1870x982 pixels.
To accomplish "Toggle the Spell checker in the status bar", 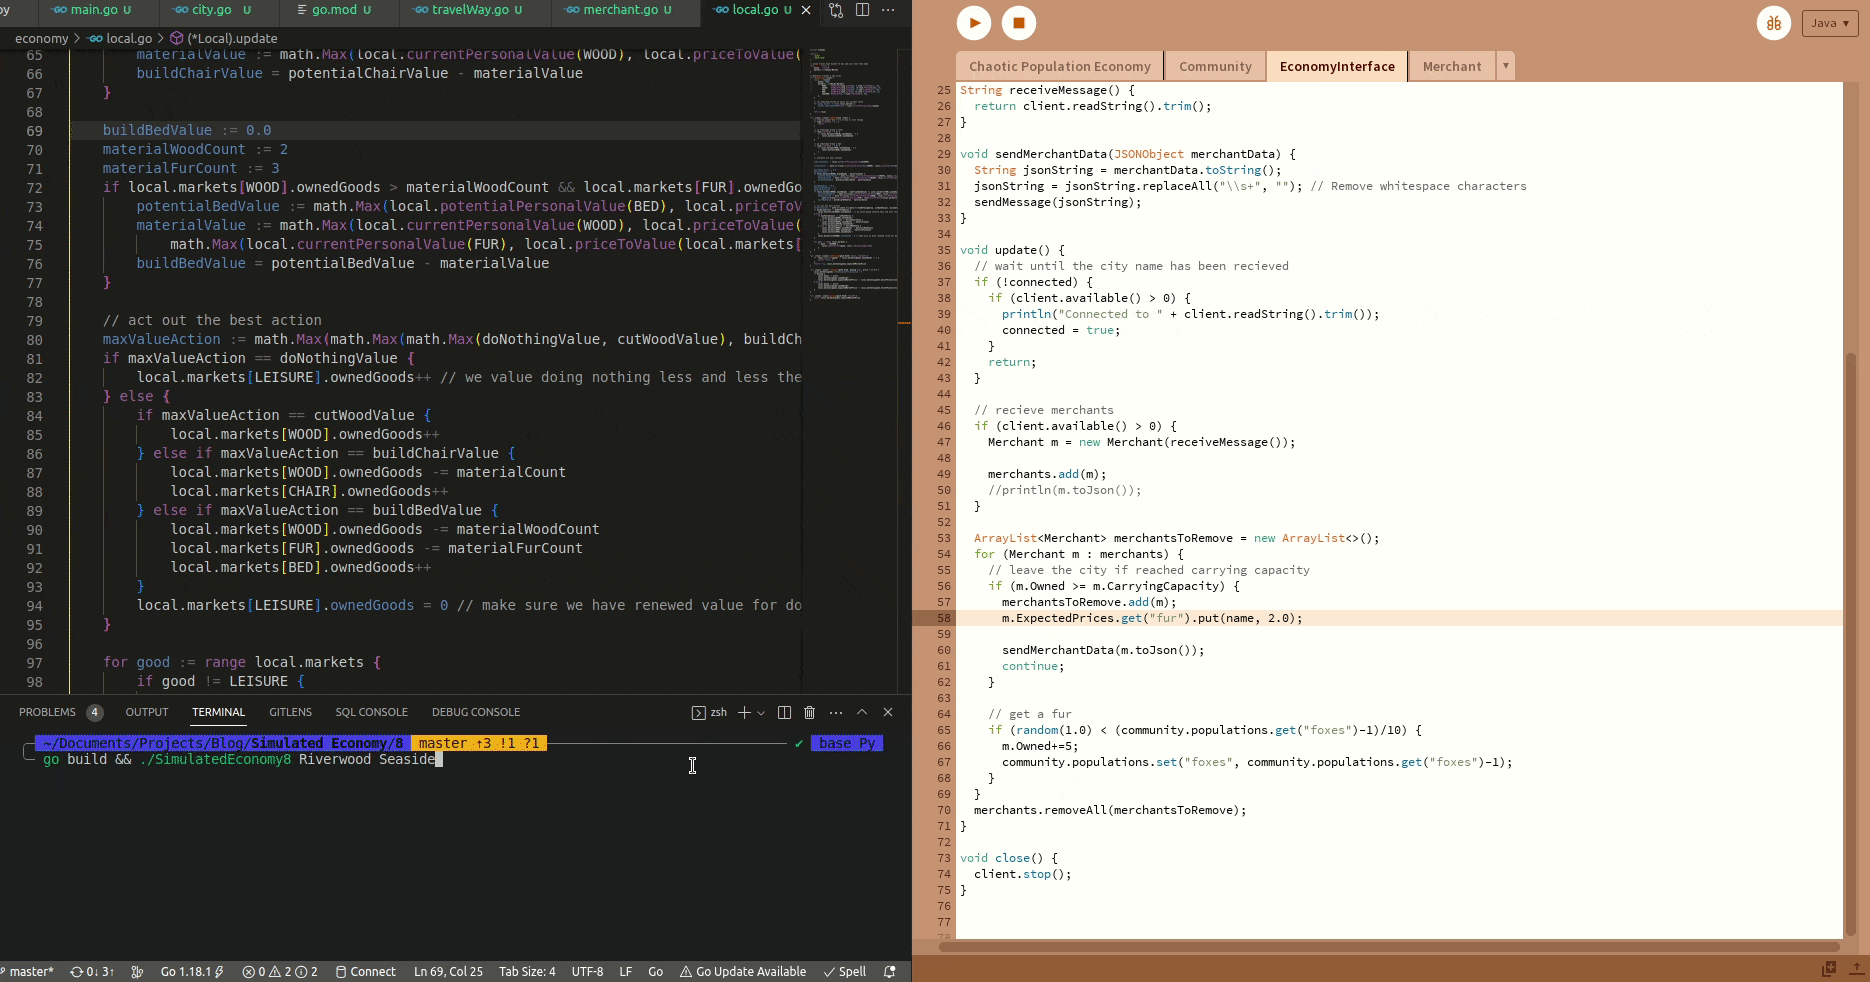I will [845, 971].
